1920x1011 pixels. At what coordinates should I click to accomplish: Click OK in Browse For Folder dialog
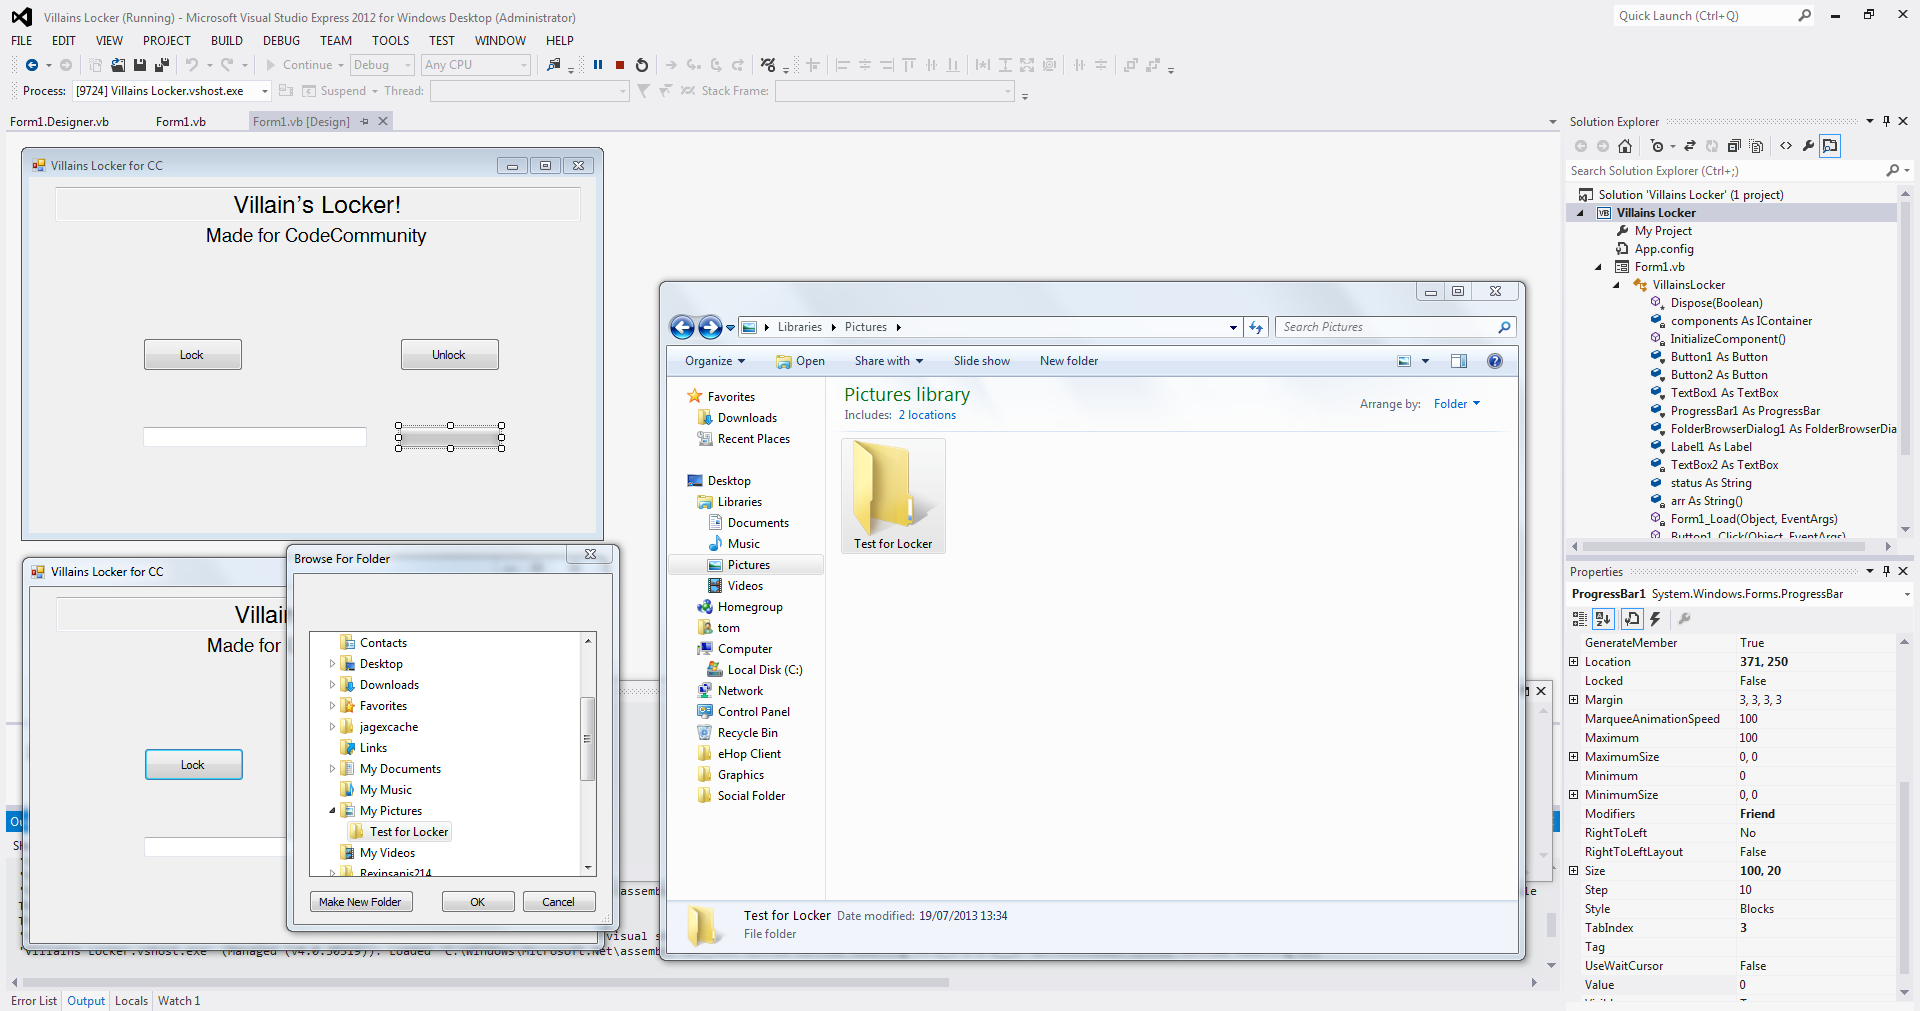[x=478, y=902]
